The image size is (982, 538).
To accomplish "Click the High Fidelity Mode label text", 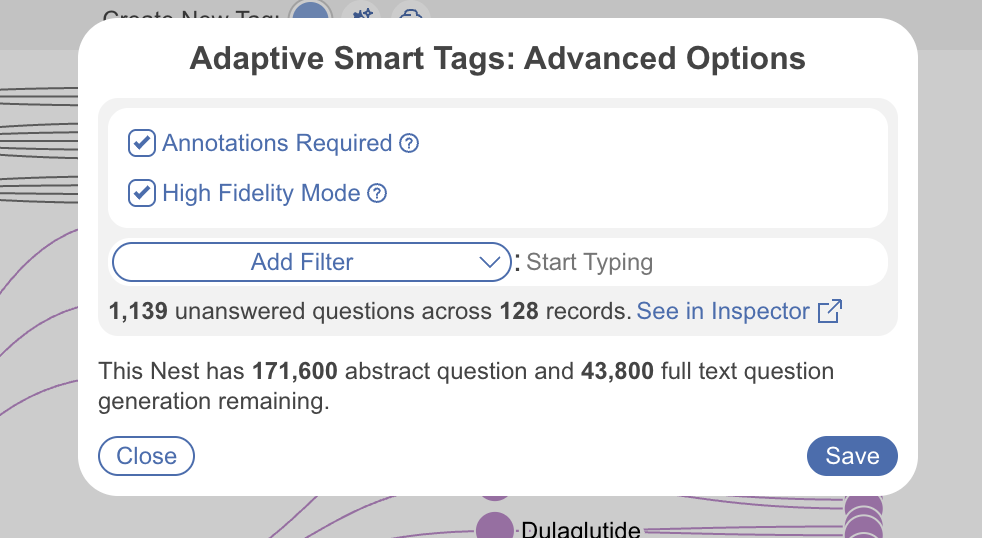I will point(261,193).
